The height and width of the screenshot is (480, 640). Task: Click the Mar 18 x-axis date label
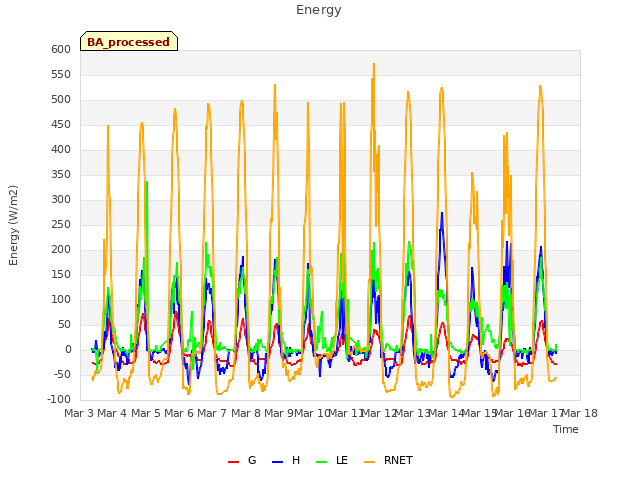tap(580, 413)
